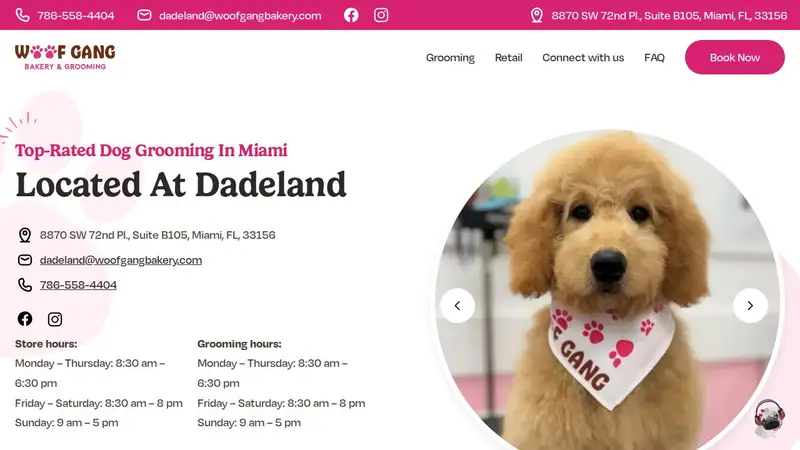Screen dimensions: 800x450
Task: Click the golden doodle photo in the carousel
Action: point(607,291)
